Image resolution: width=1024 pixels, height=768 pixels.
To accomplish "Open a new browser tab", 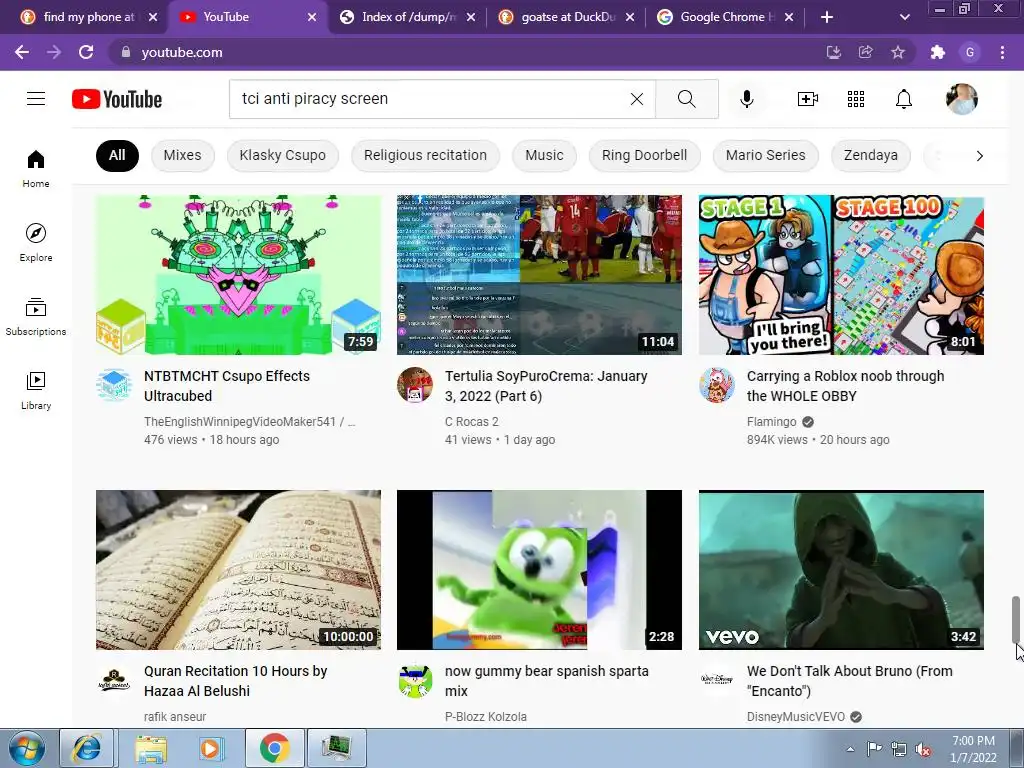I will (827, 17).
